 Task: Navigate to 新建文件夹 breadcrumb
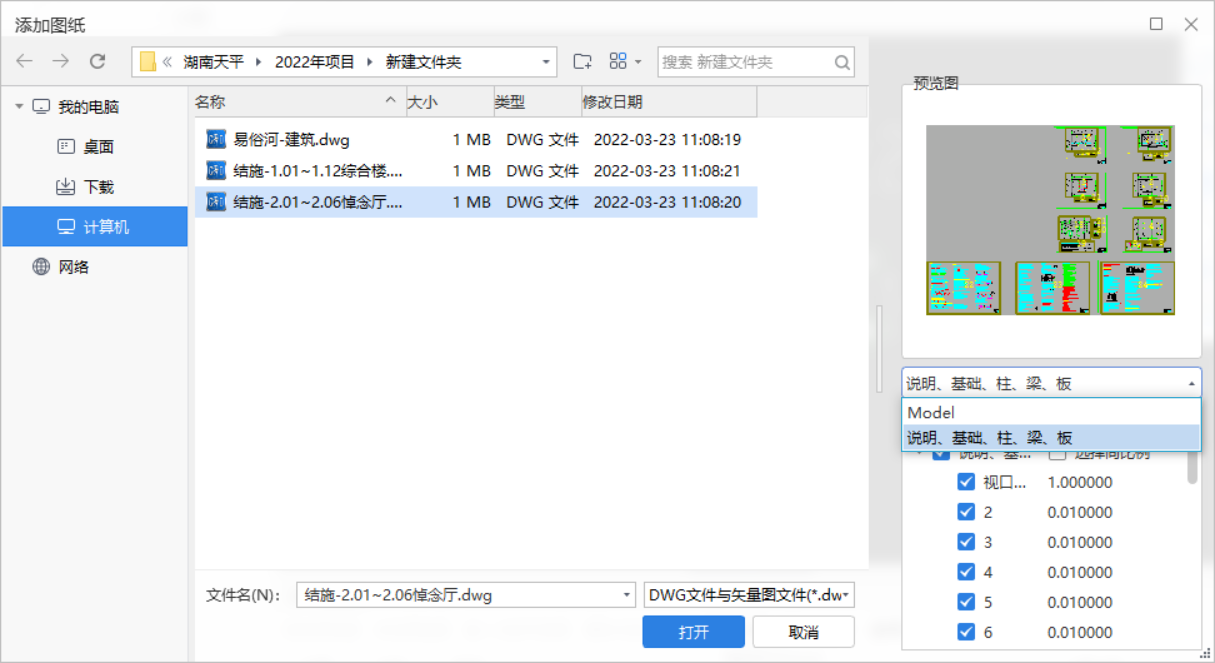[x=424, y=62]
